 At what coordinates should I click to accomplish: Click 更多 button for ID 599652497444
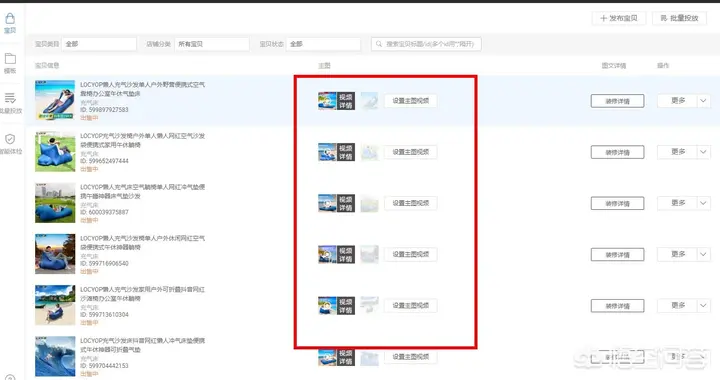tap(678, 152)
